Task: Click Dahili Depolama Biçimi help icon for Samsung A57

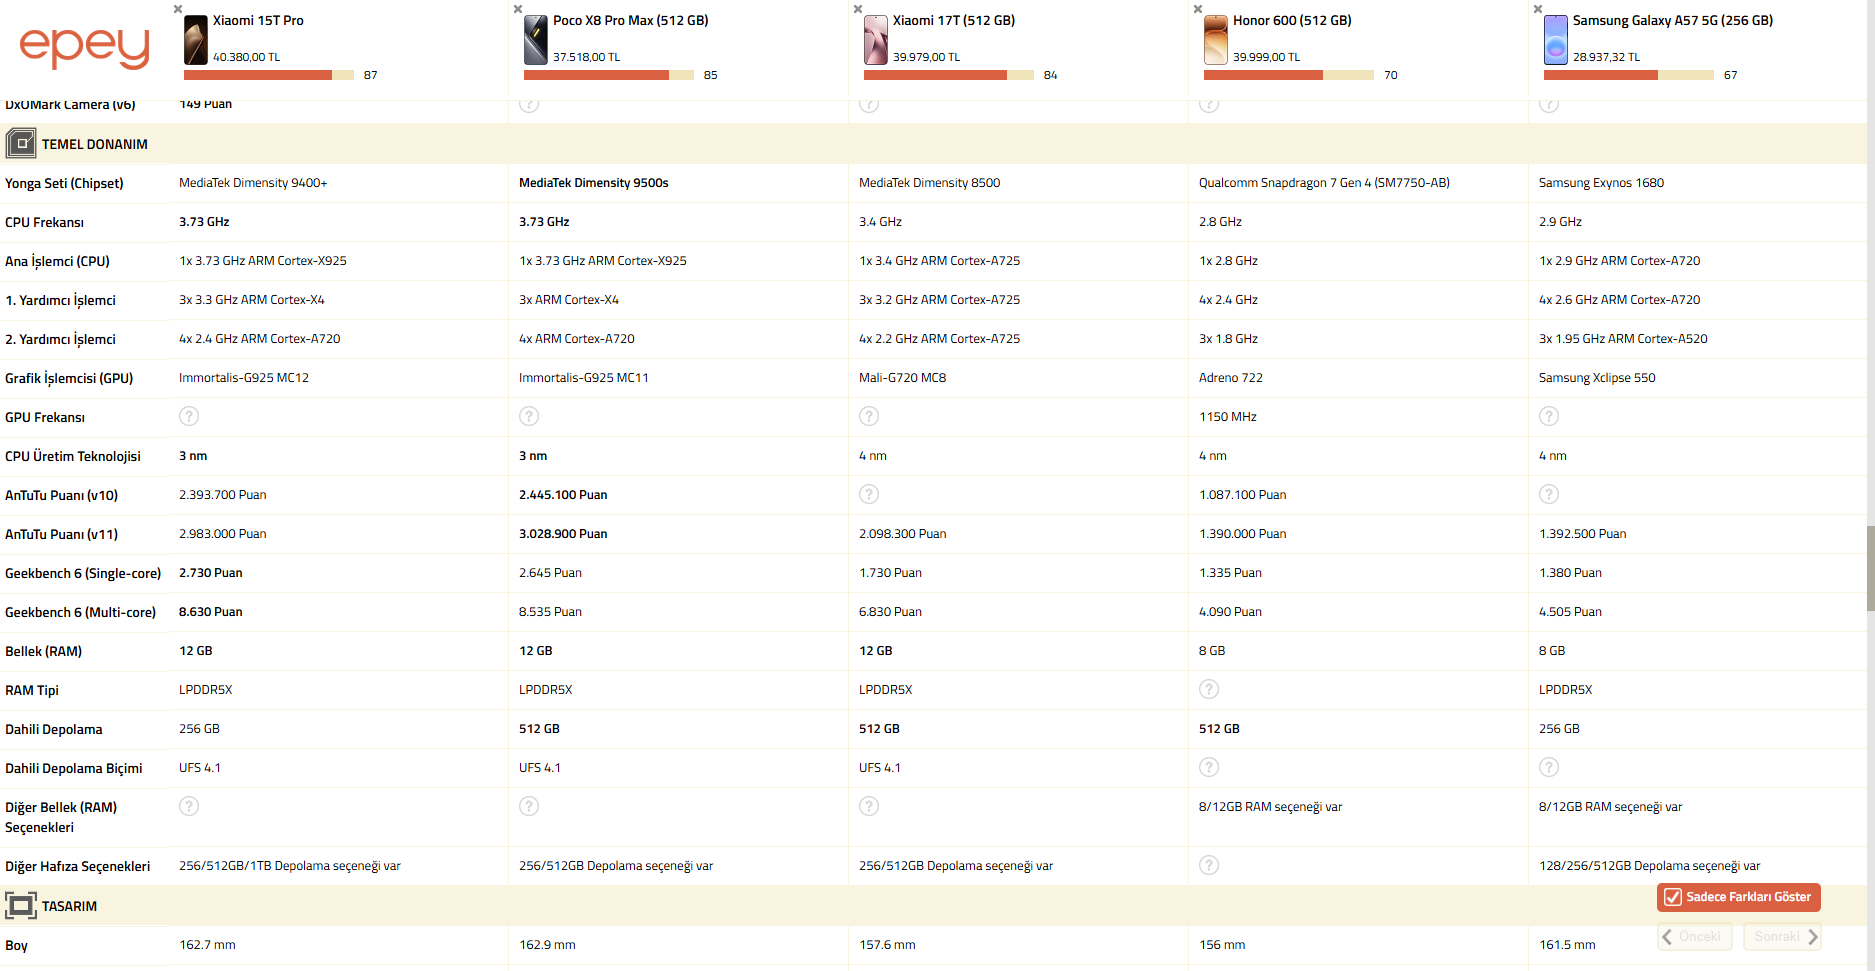Action: tap(1549, 767)
